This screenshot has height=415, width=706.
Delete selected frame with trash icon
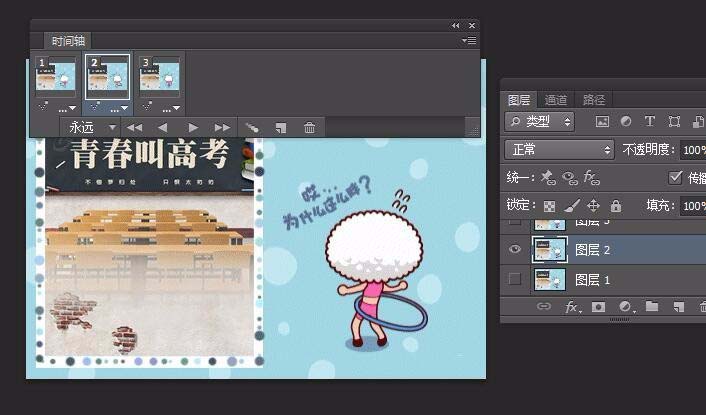click(x=309, y=128)
